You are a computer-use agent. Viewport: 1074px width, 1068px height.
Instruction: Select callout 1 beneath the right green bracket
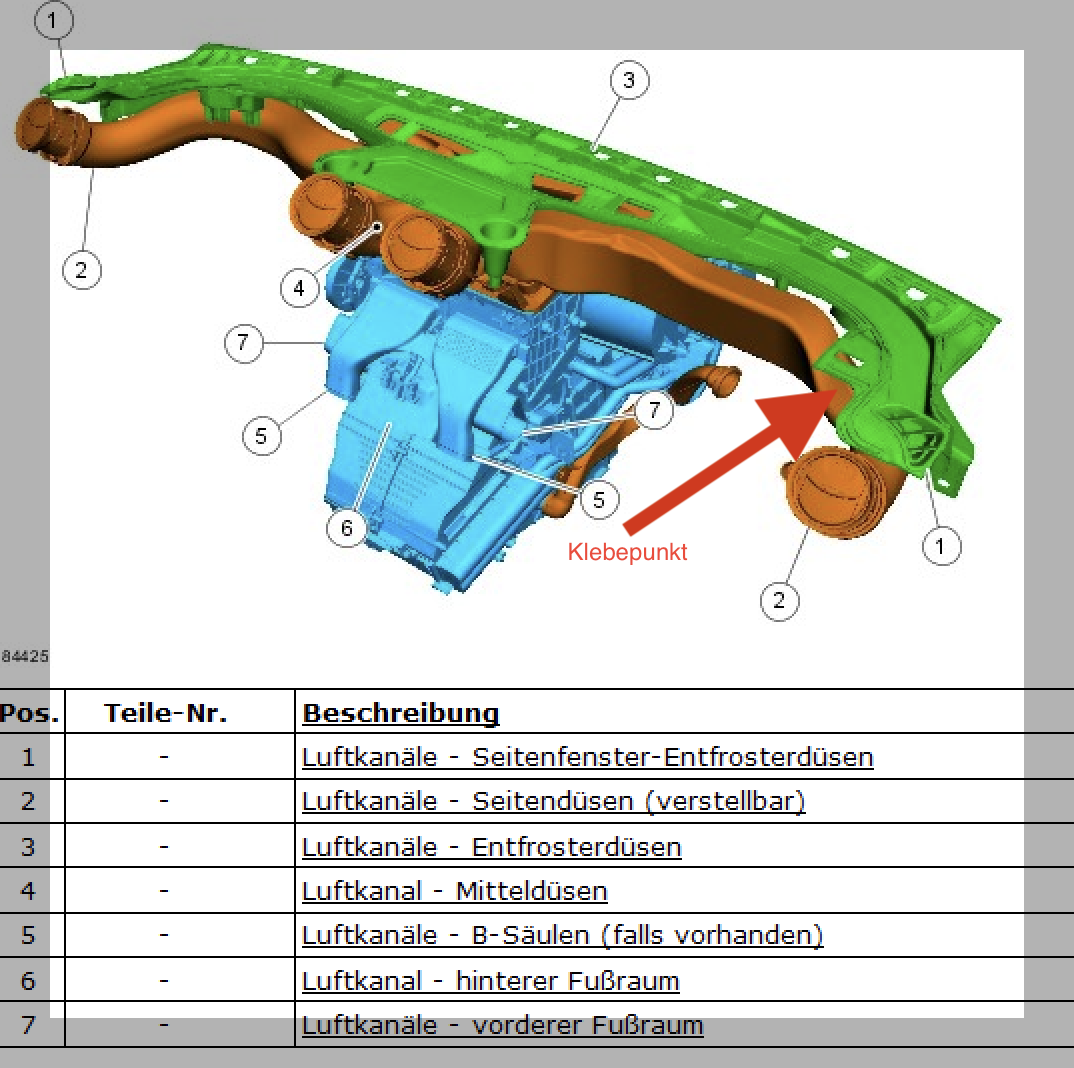[940, 546]
